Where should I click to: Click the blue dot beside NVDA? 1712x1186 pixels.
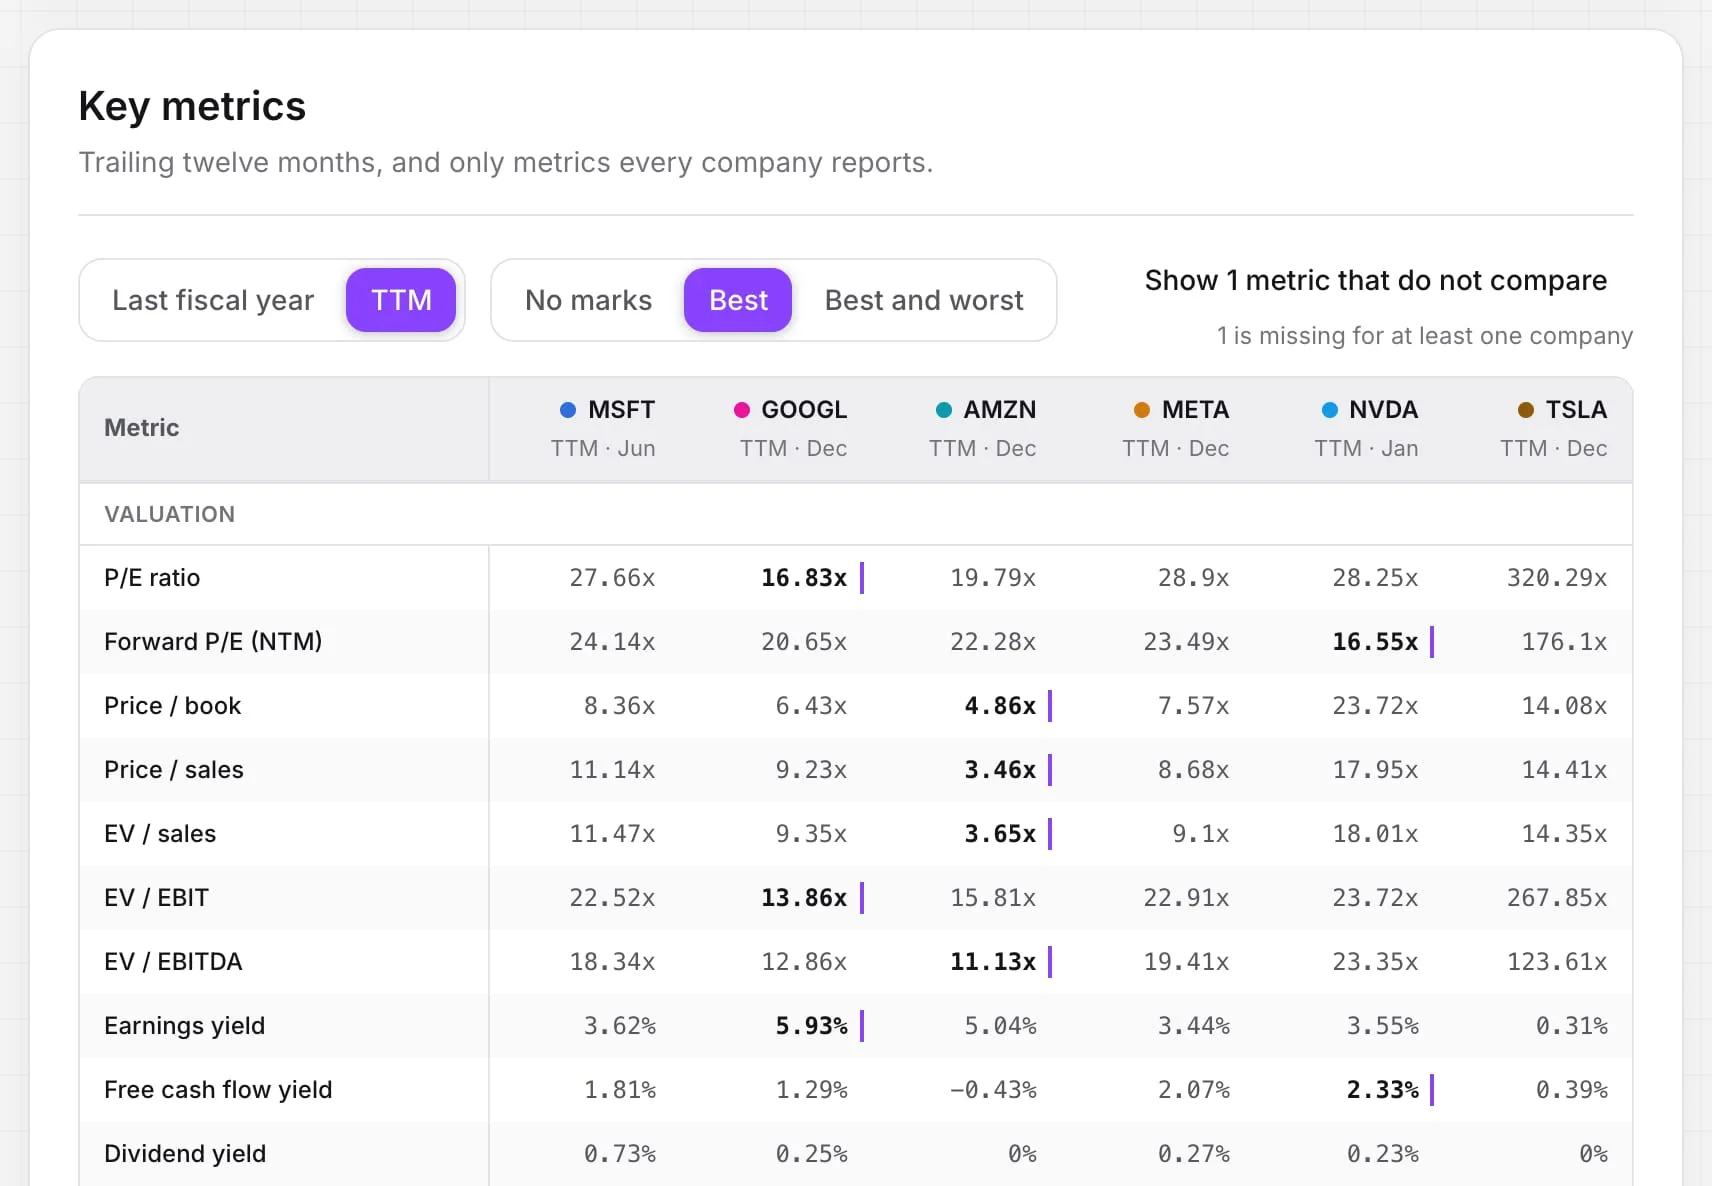pyautogui.click(x=1330, y=410)
